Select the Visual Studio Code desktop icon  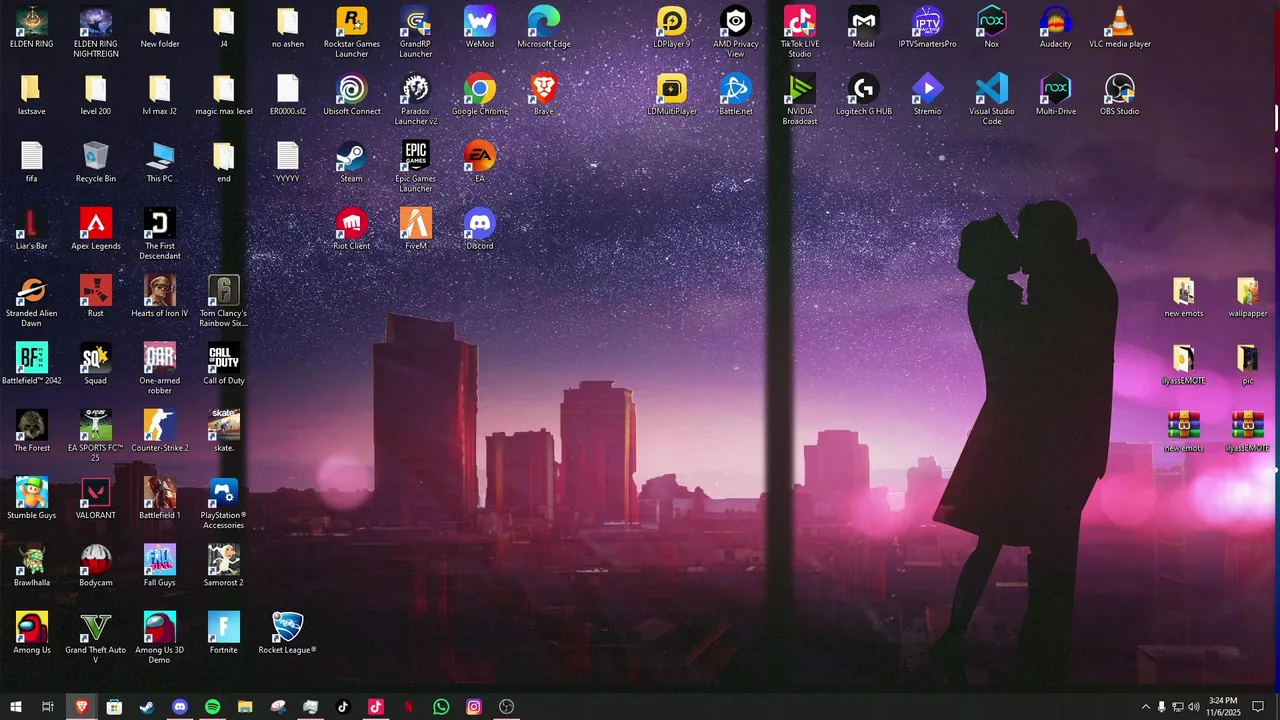(992, 99)
